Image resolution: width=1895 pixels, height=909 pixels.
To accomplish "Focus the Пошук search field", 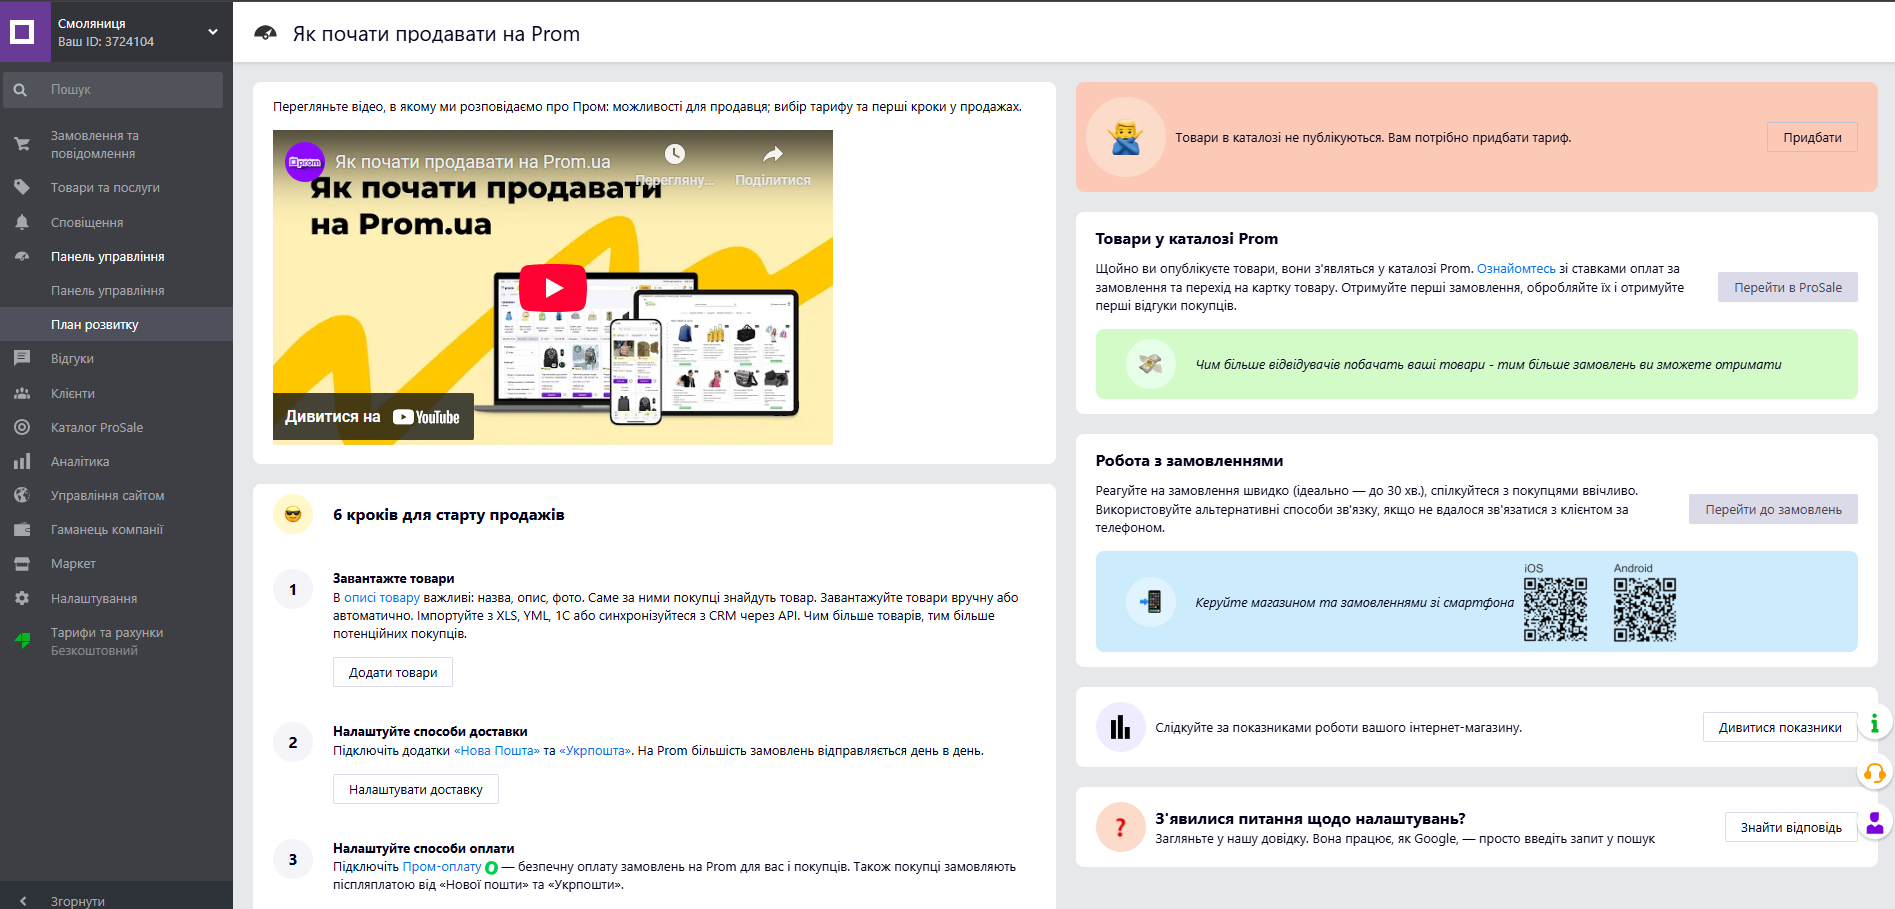I will click(113, 90).
